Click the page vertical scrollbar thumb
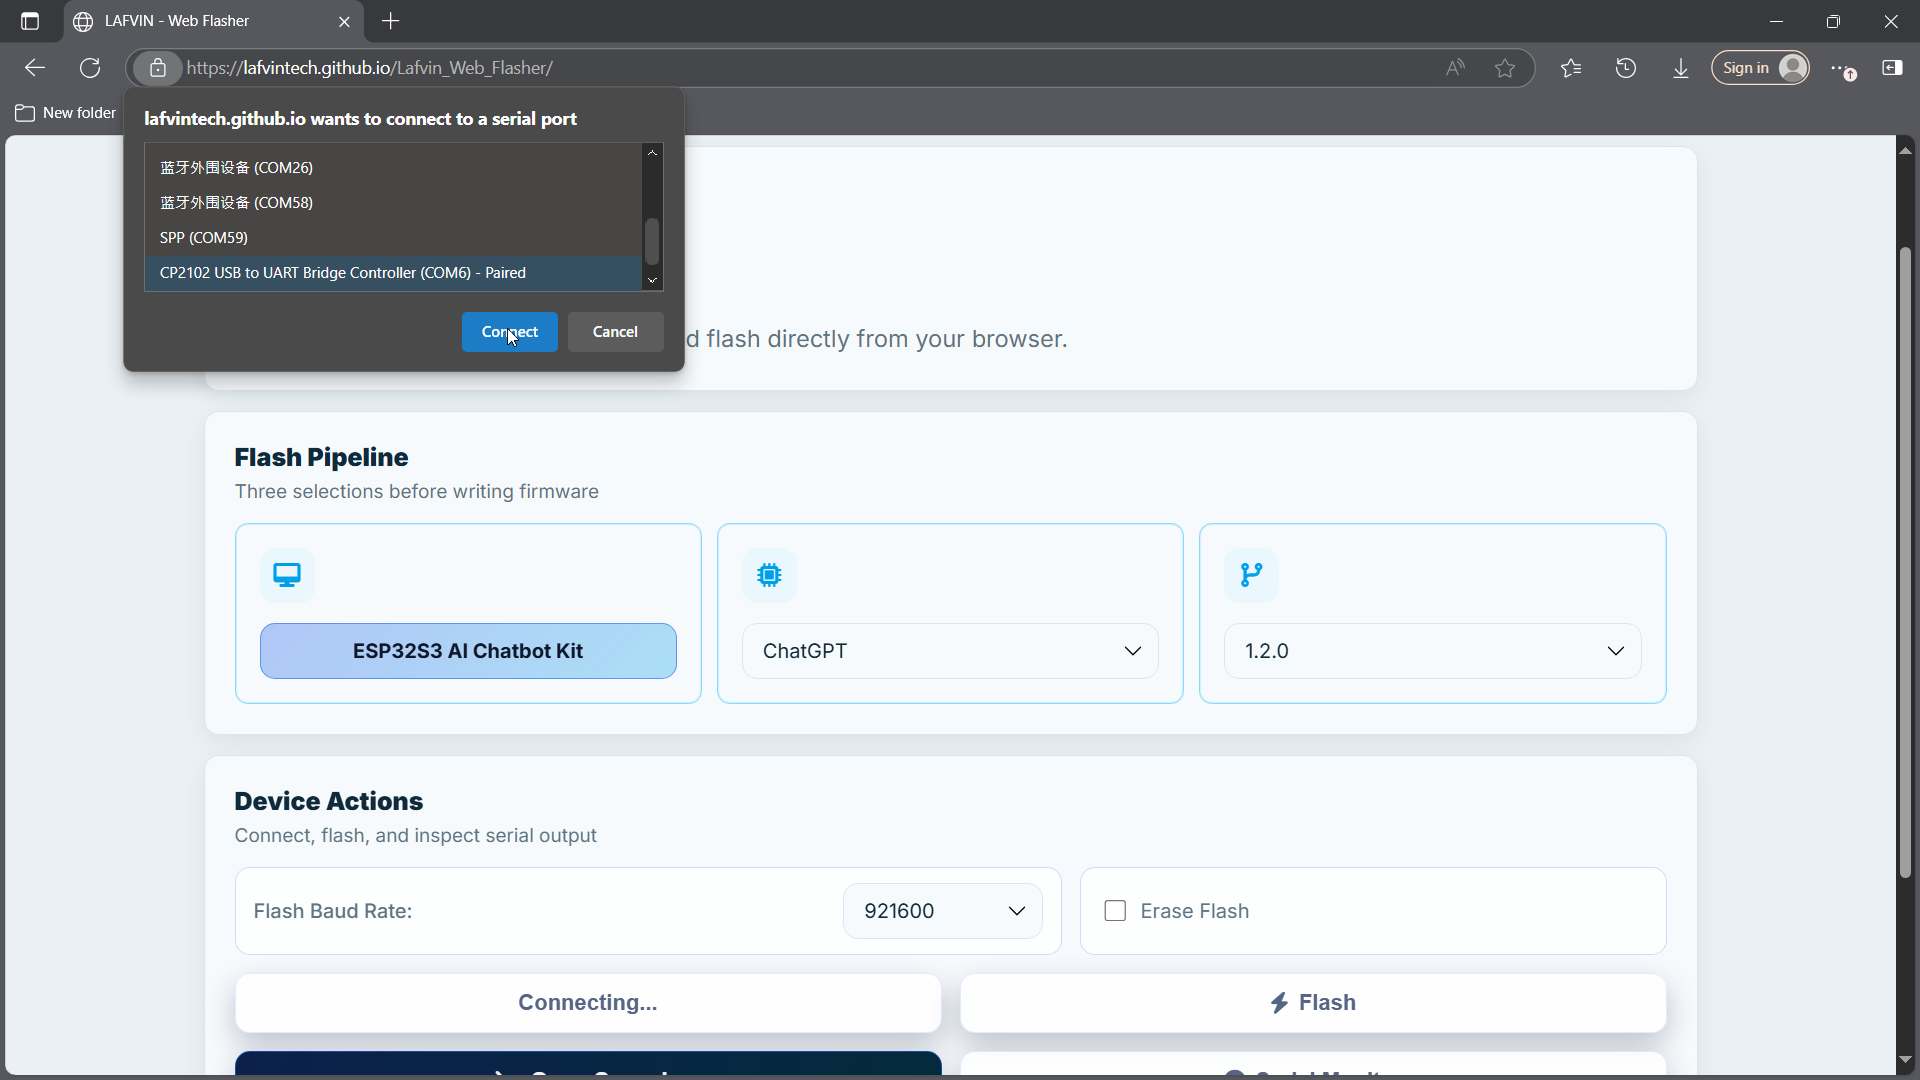This screenshot has height=1080, width=1920. 1905,562
